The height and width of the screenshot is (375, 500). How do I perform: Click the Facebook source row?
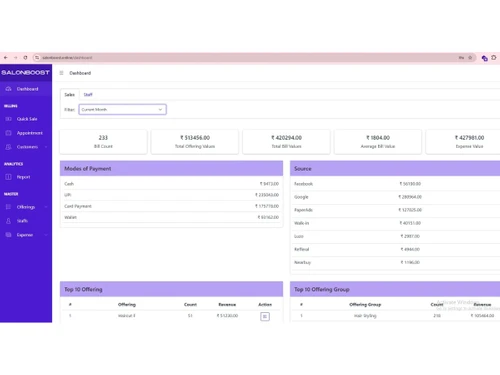coord(395,184)
